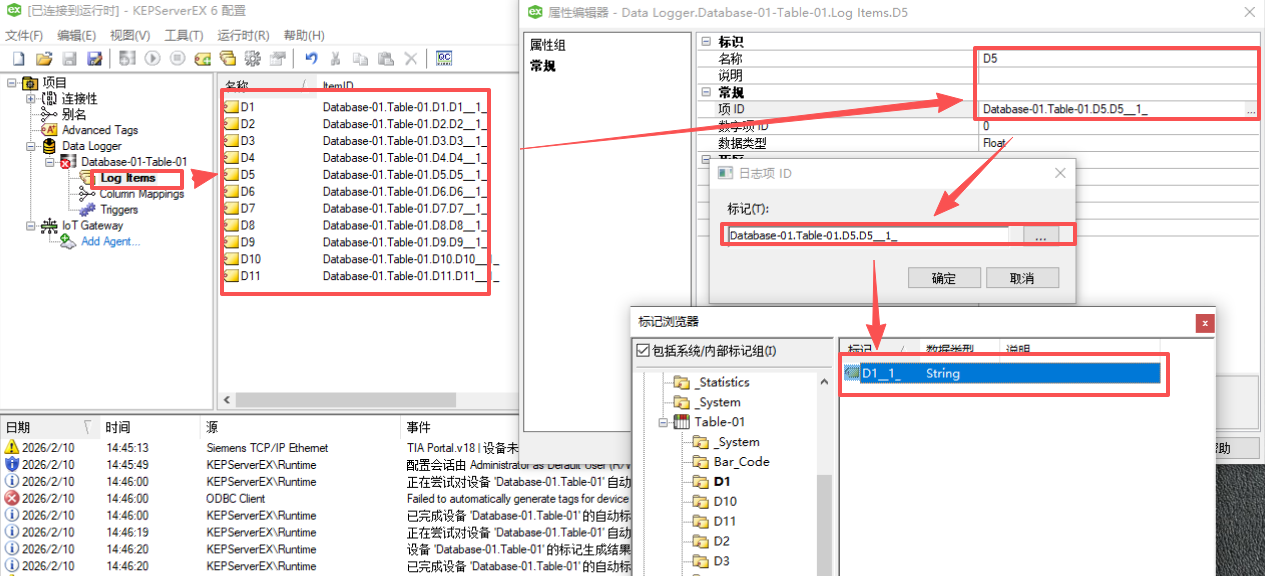Click the Data Logger database icon
1265x576 pixels.
(49, 146)
